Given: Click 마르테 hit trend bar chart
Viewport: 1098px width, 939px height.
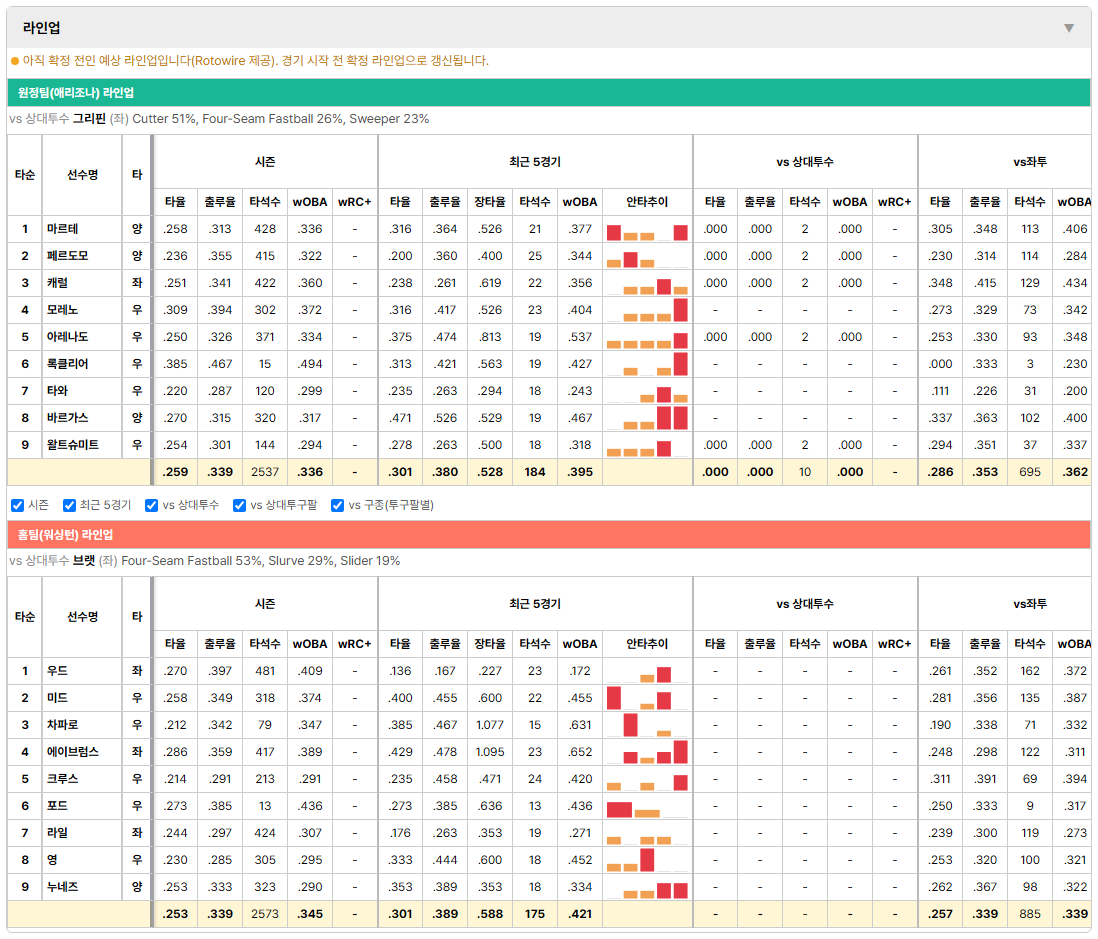Looking at the screenshot, I should pos(647,230).
